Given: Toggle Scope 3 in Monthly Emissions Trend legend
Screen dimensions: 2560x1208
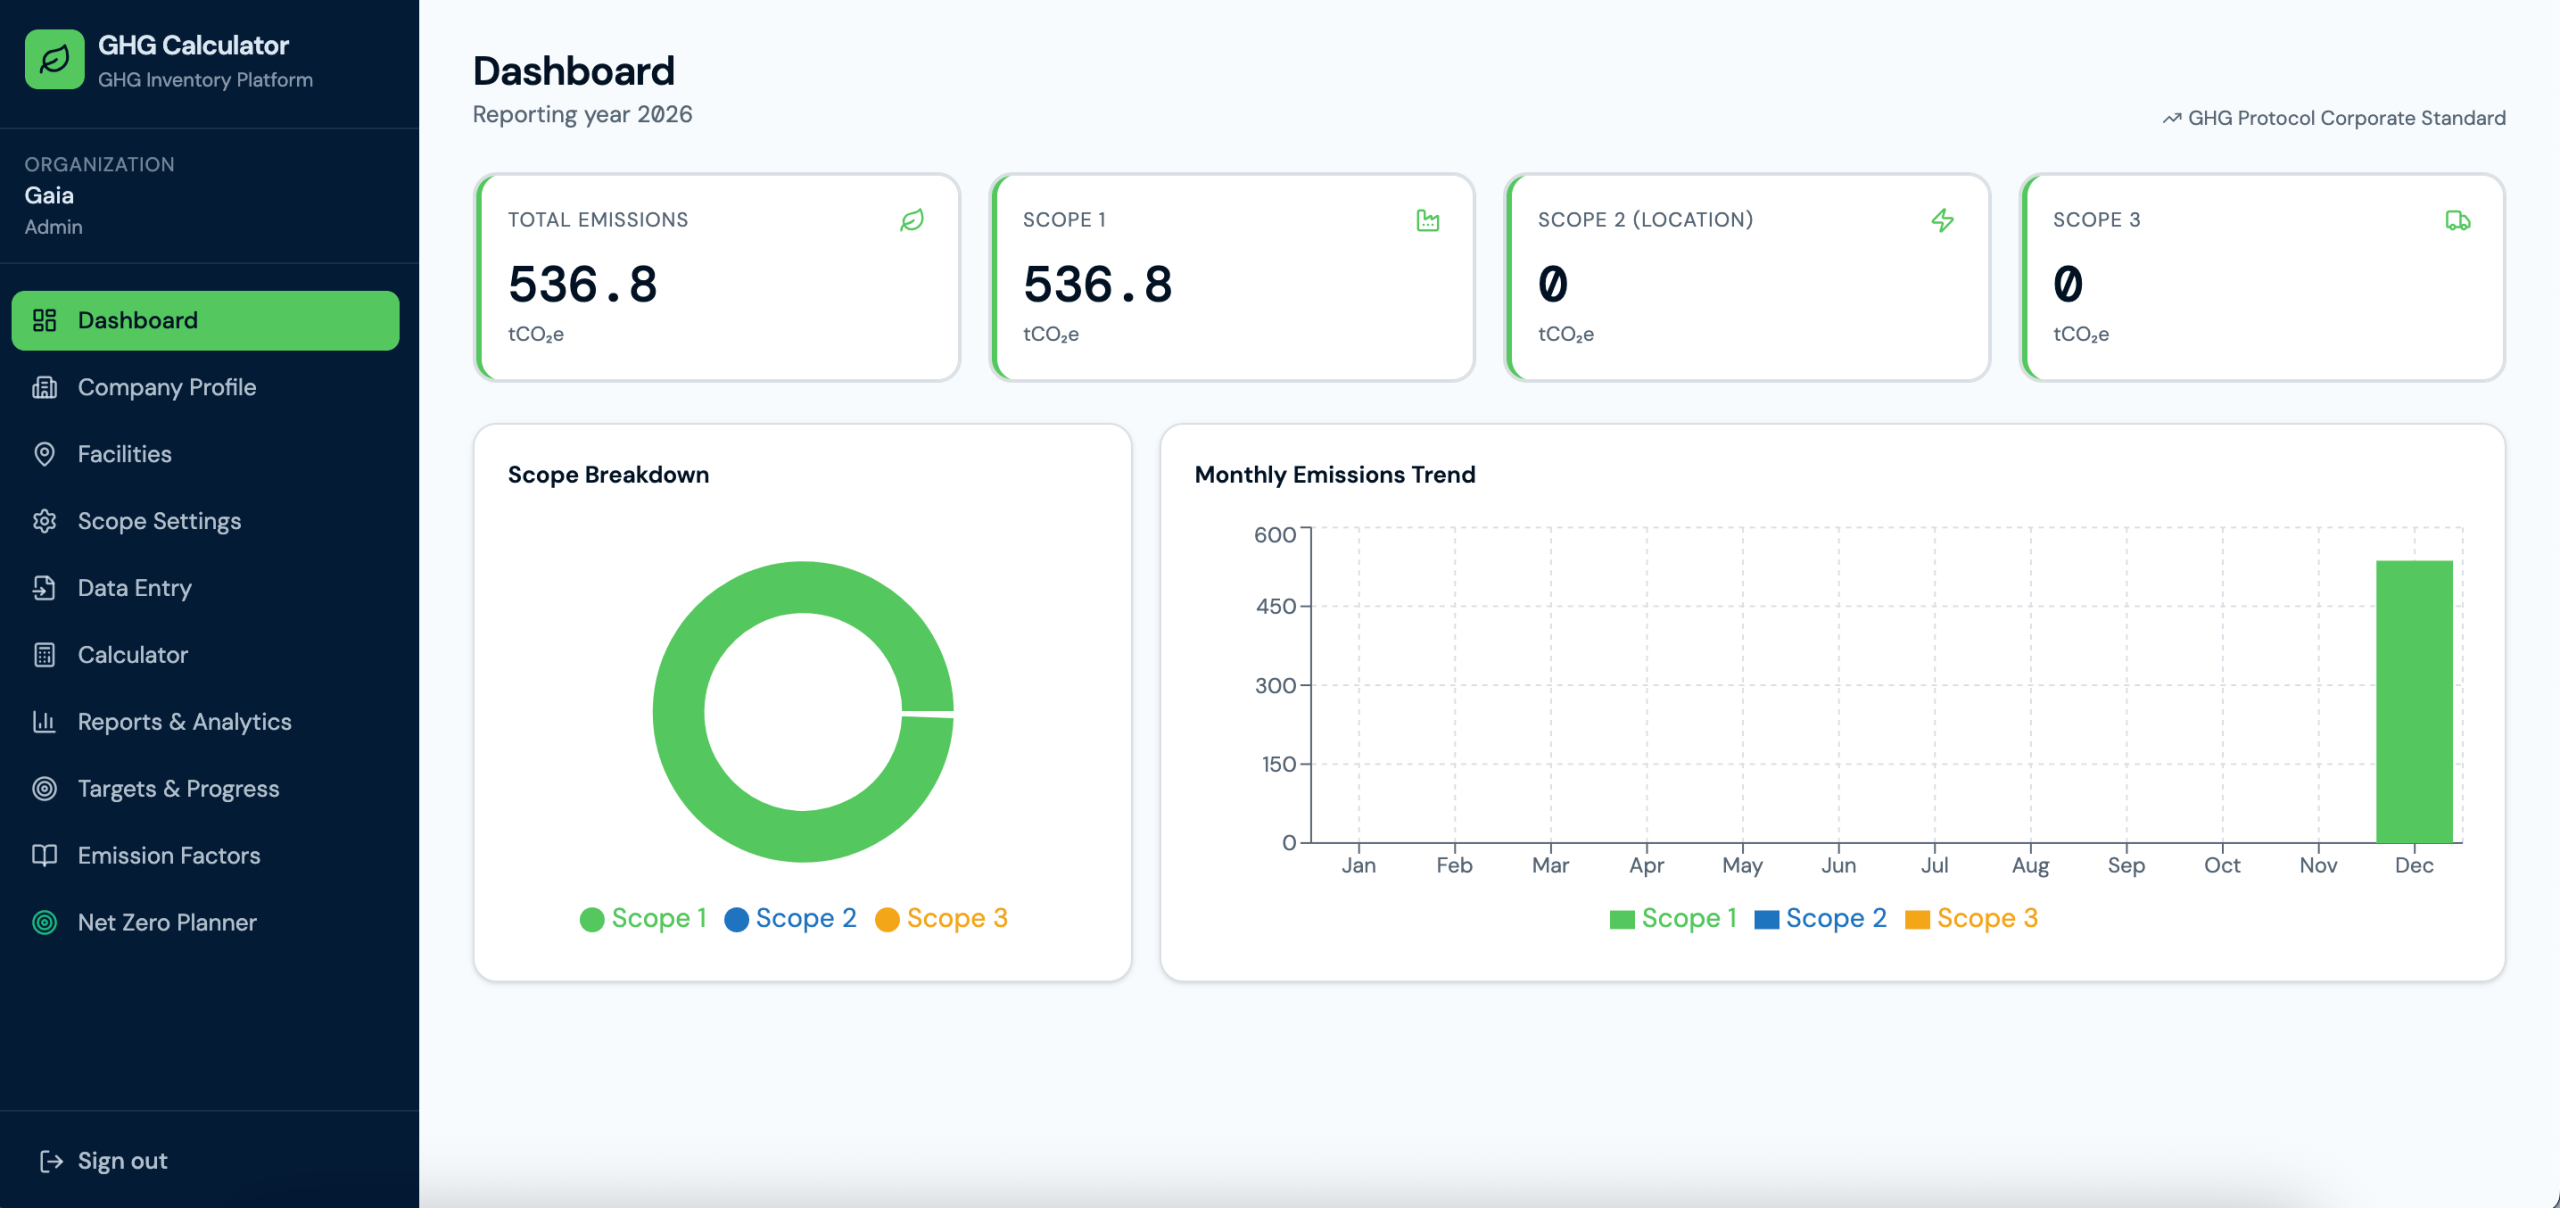Looking at the screenshot, I should pos(1971,918).
